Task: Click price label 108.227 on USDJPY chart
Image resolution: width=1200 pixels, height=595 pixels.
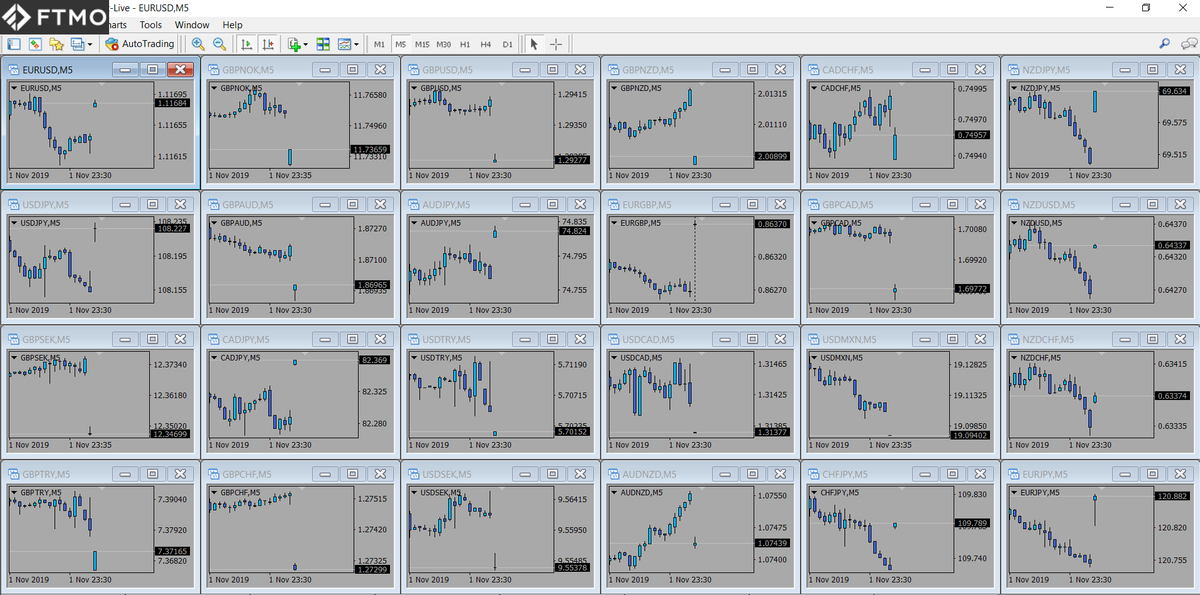Action: (173, 228)
